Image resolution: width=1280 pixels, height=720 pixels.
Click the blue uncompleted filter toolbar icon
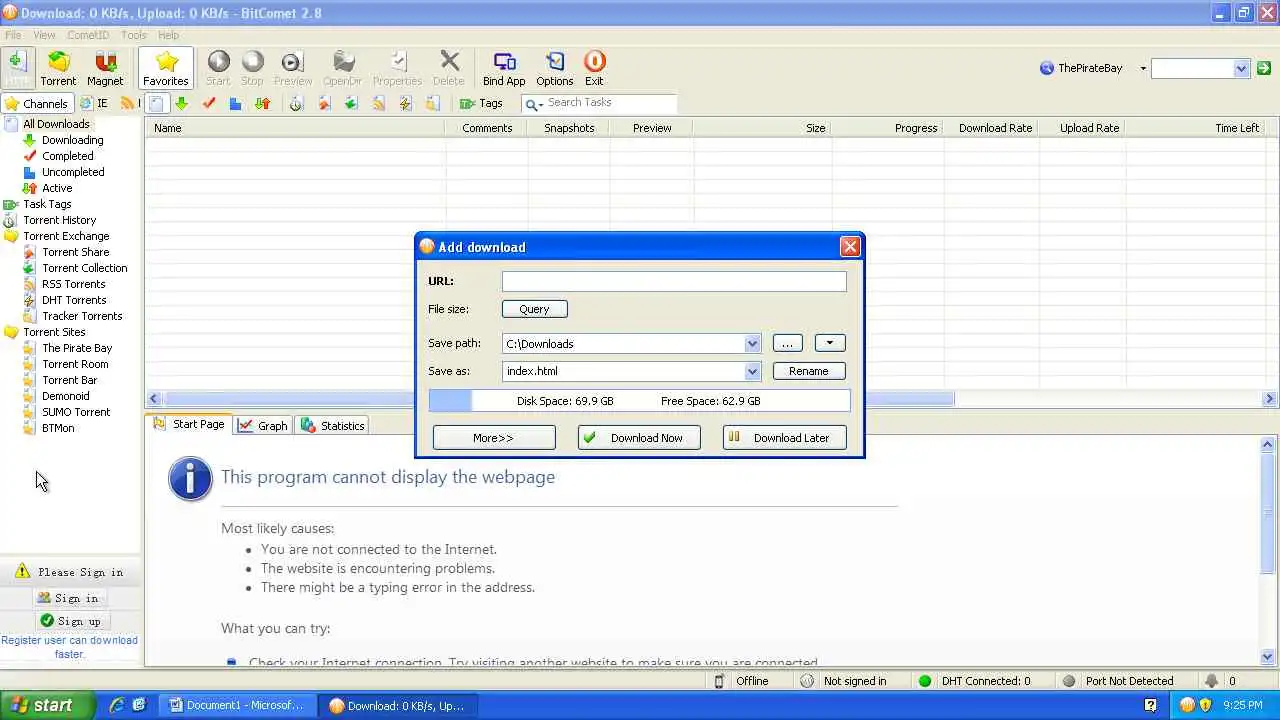tap(235, 103)
